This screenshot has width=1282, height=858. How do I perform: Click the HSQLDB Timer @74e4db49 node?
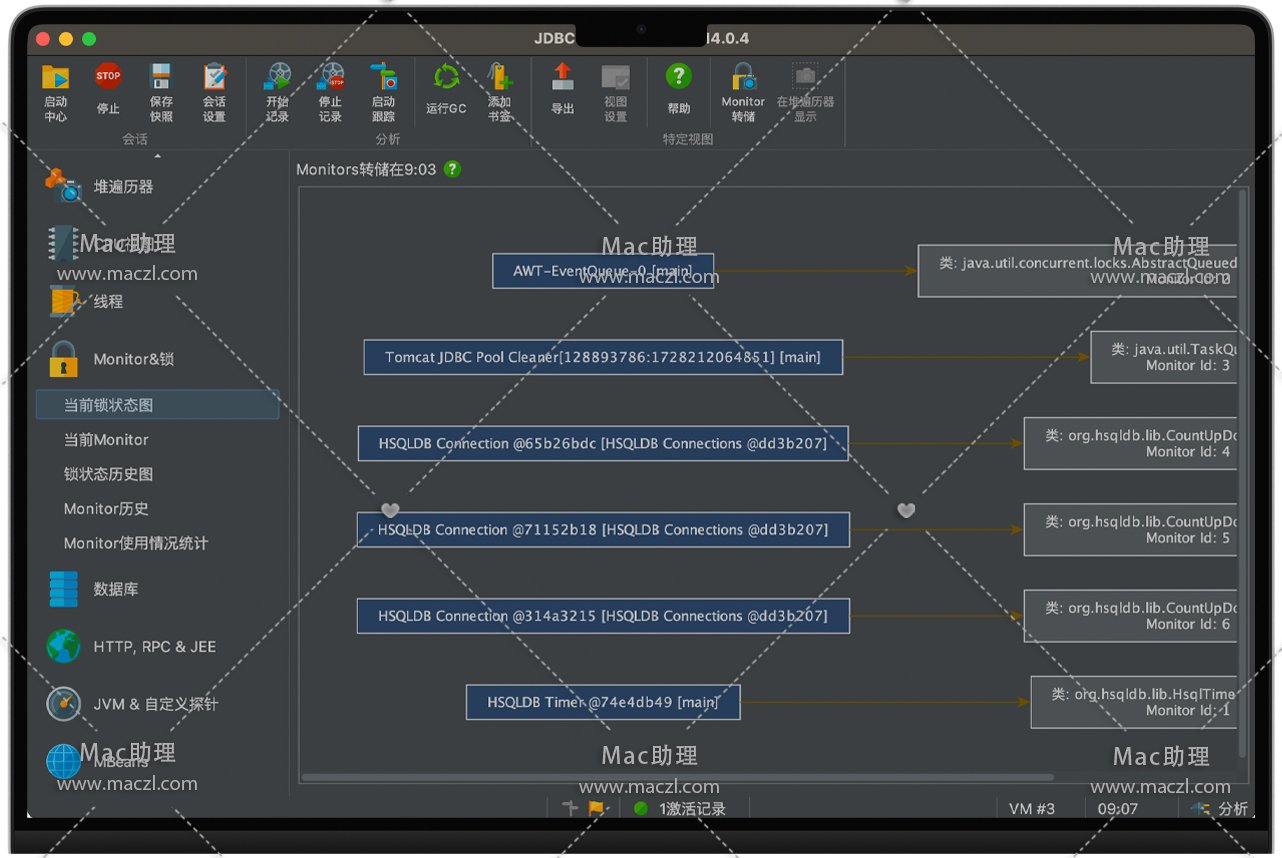pyautogui.click(x=603, y=702)
